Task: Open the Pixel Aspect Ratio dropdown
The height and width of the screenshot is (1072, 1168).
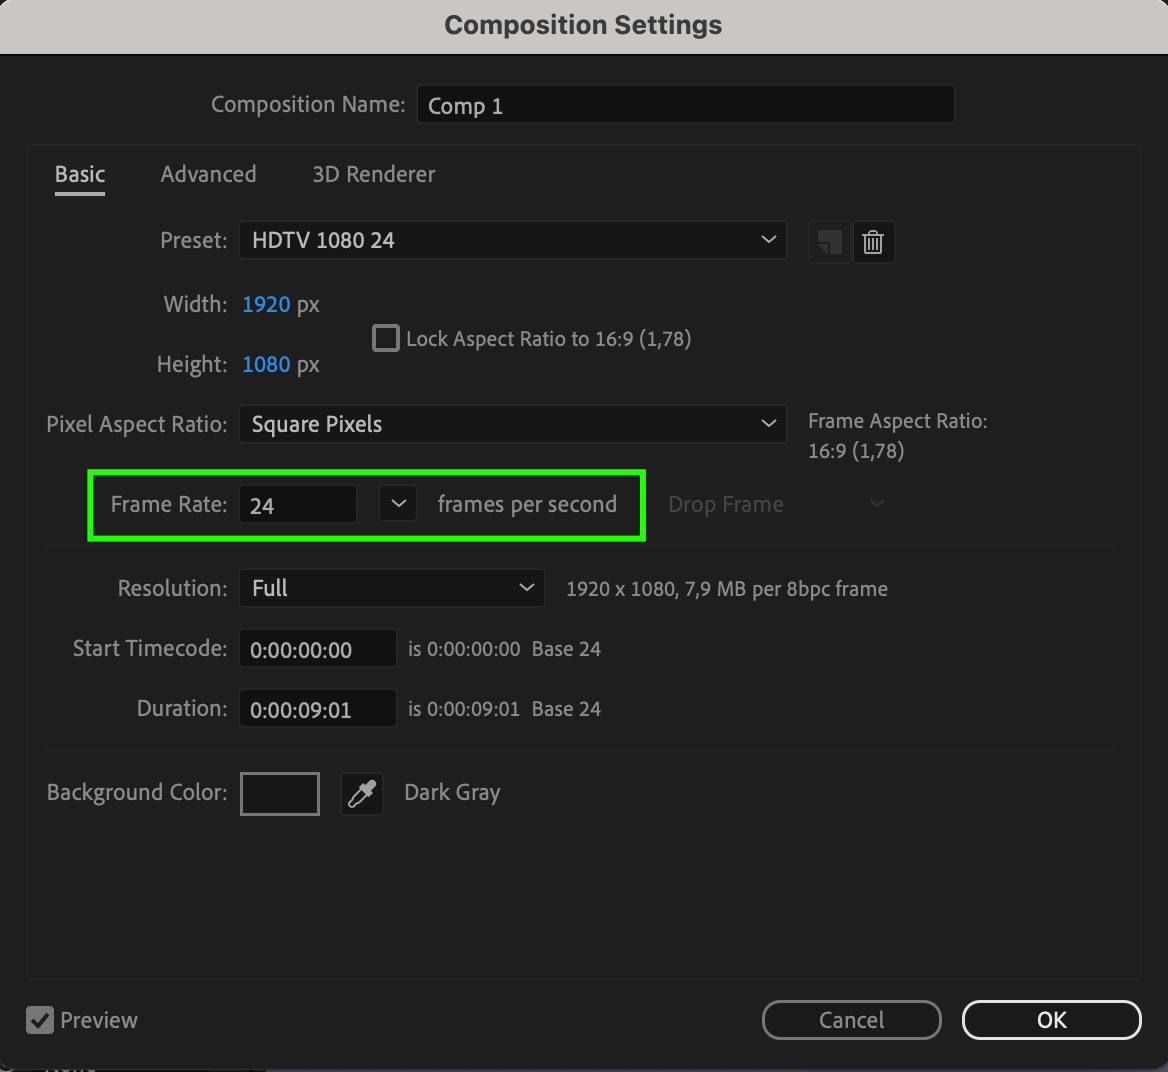Action: 512,424
